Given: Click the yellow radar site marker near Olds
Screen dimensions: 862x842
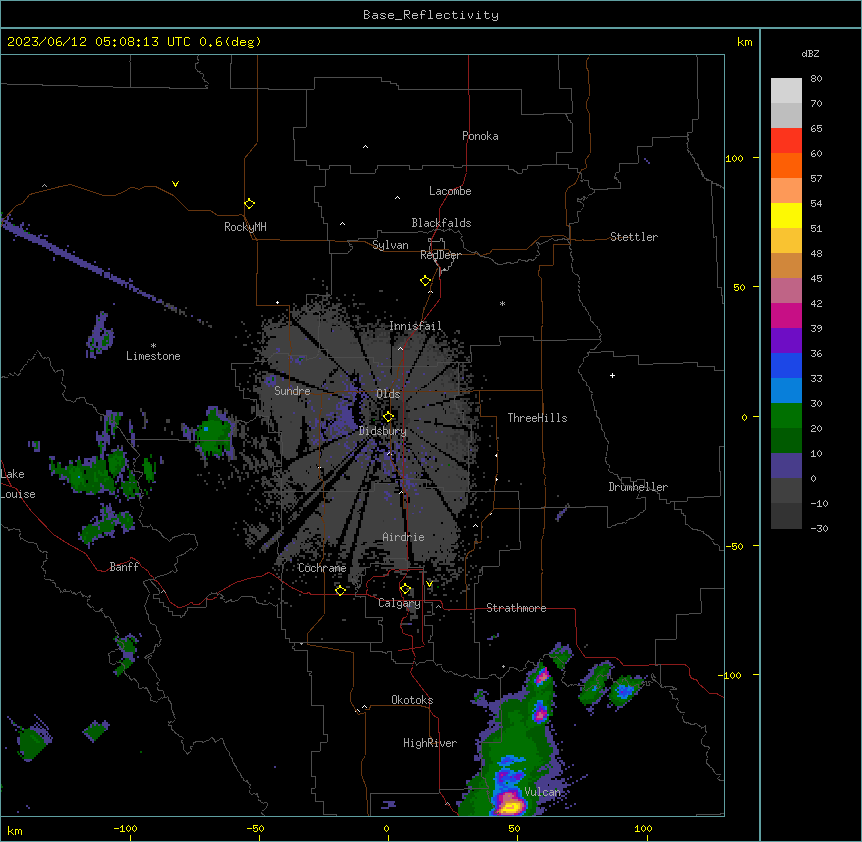Looking at the screenshot, I should pyautogui.click(x=388, y=417).
